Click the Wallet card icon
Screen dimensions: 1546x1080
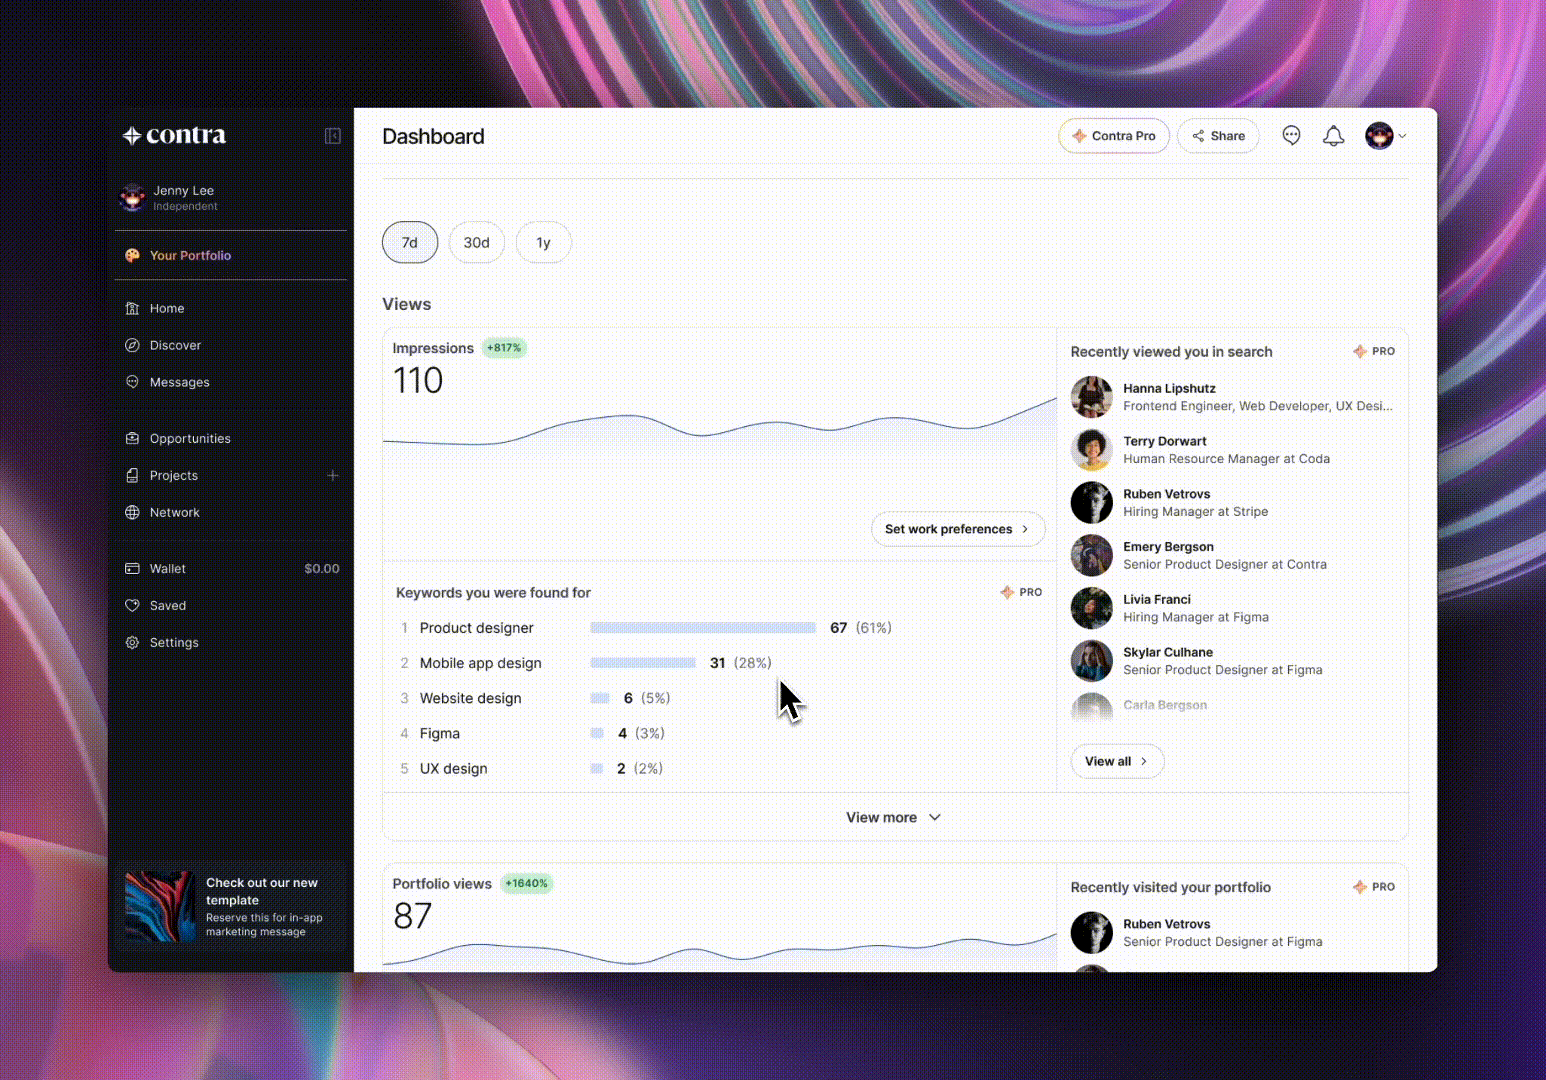click(x=132, y=569)
